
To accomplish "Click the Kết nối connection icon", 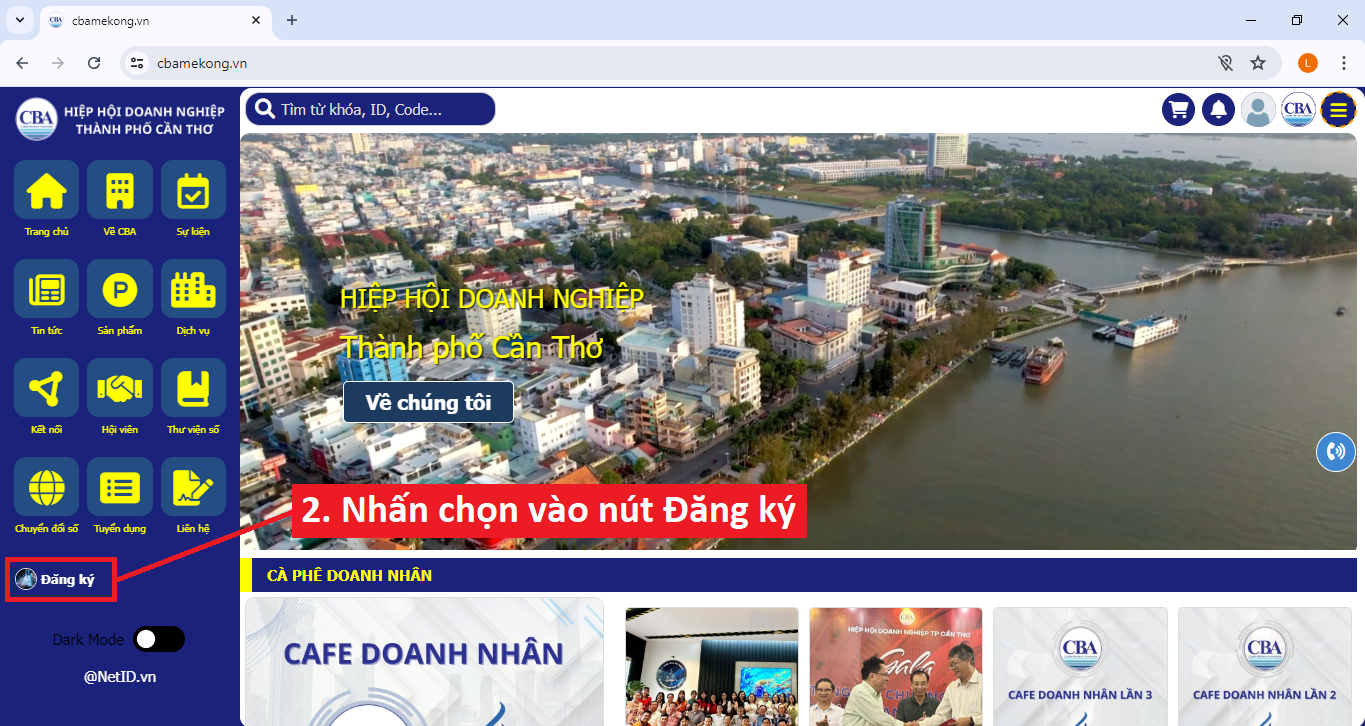I will point(46,388).
